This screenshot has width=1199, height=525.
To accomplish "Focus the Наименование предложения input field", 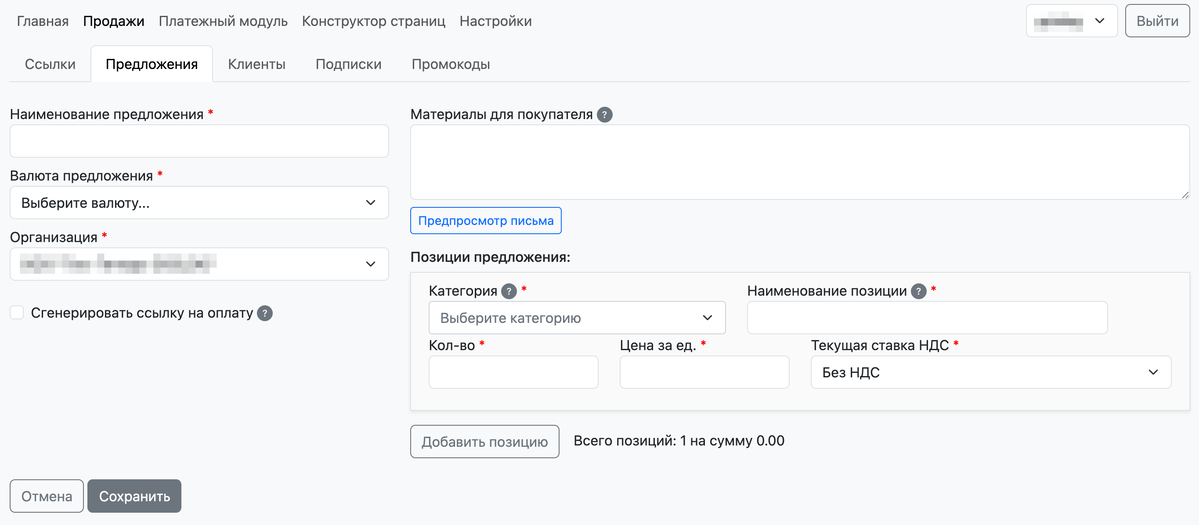I will pyautogui.click(x=199, y=142).
